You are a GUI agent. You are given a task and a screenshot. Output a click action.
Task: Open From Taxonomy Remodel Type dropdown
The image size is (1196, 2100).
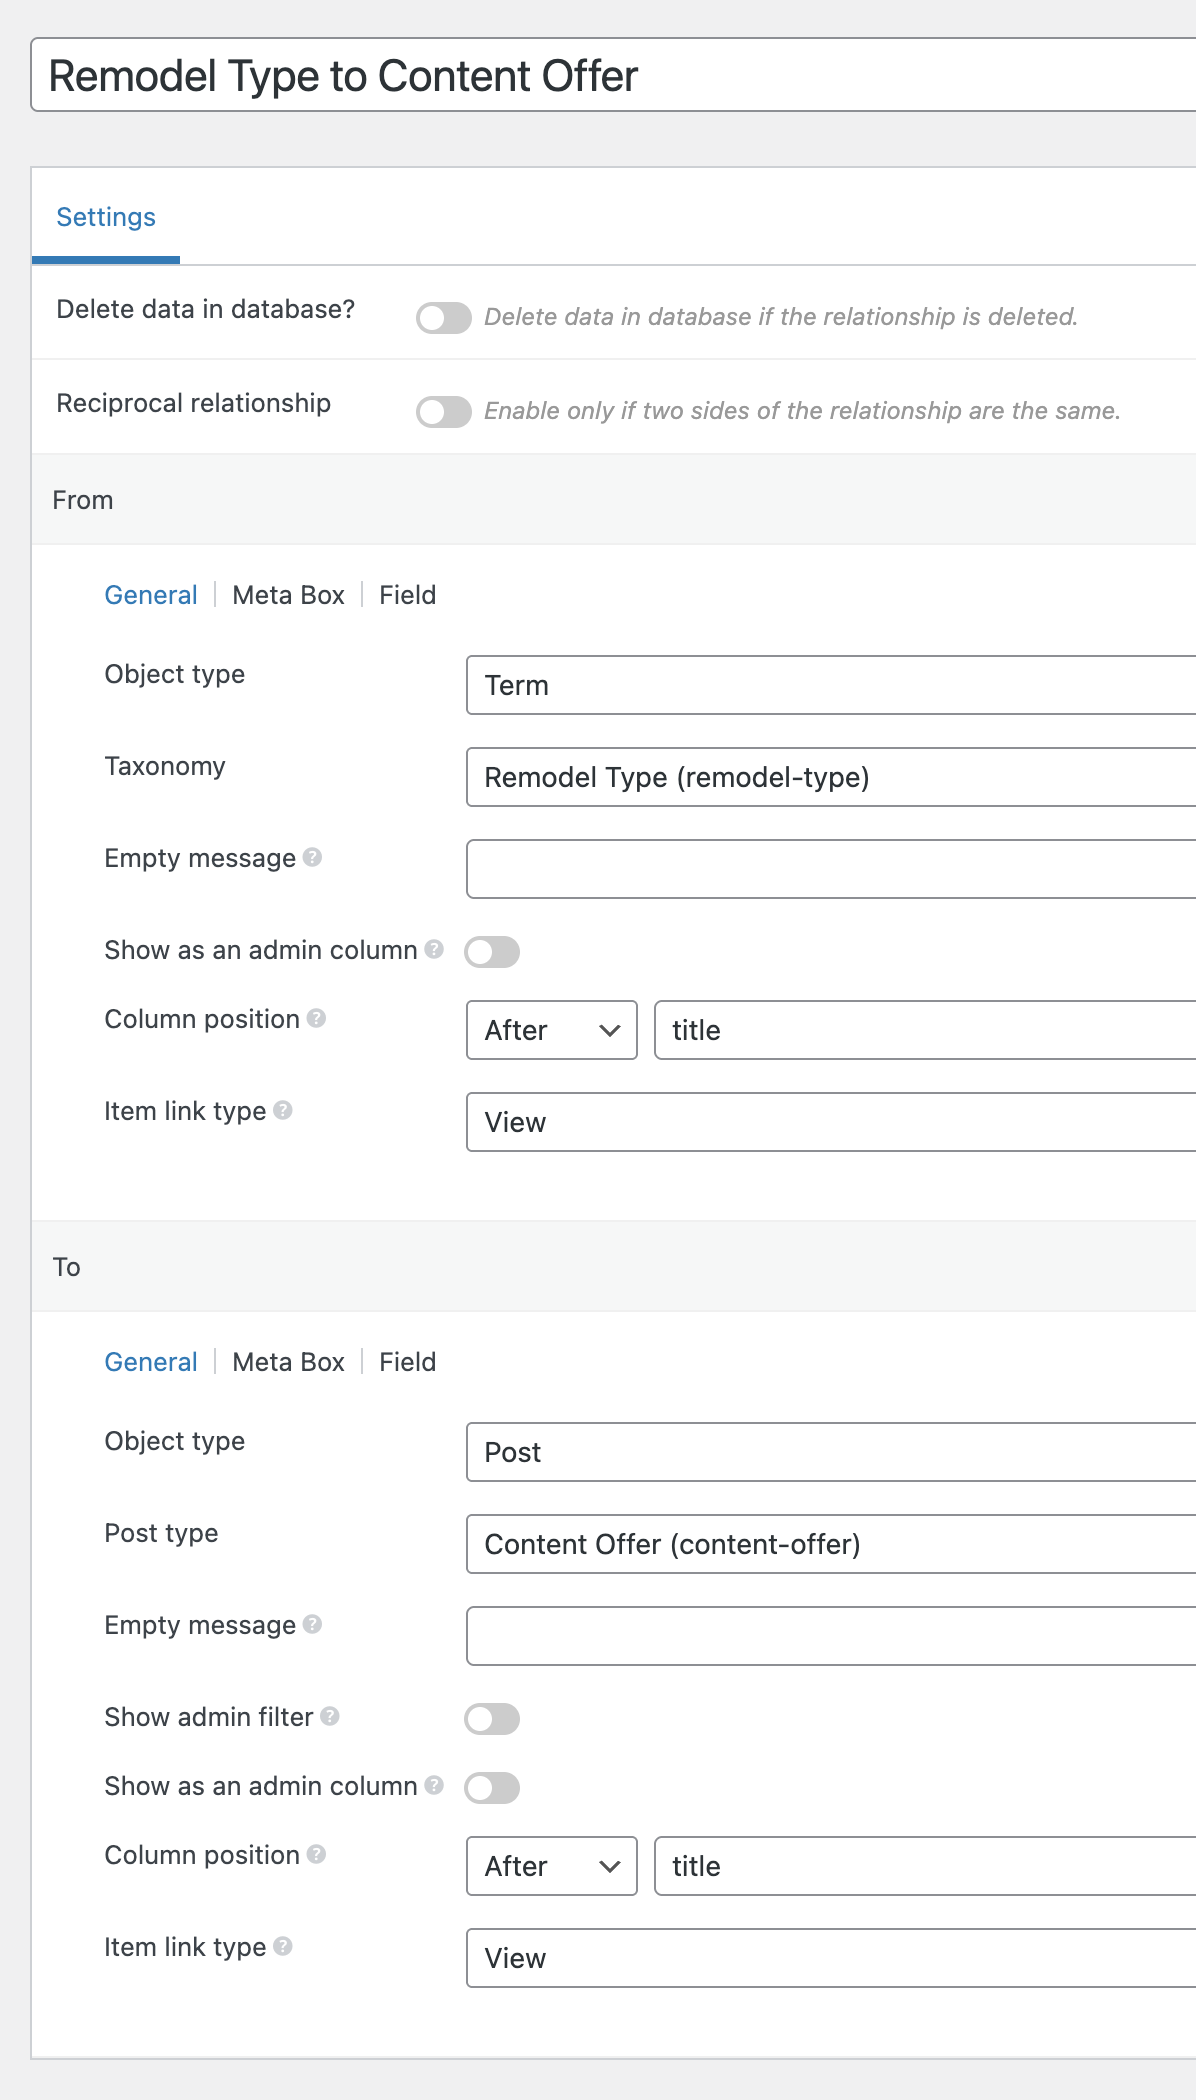pyautogui.click(x=830, y=777)
